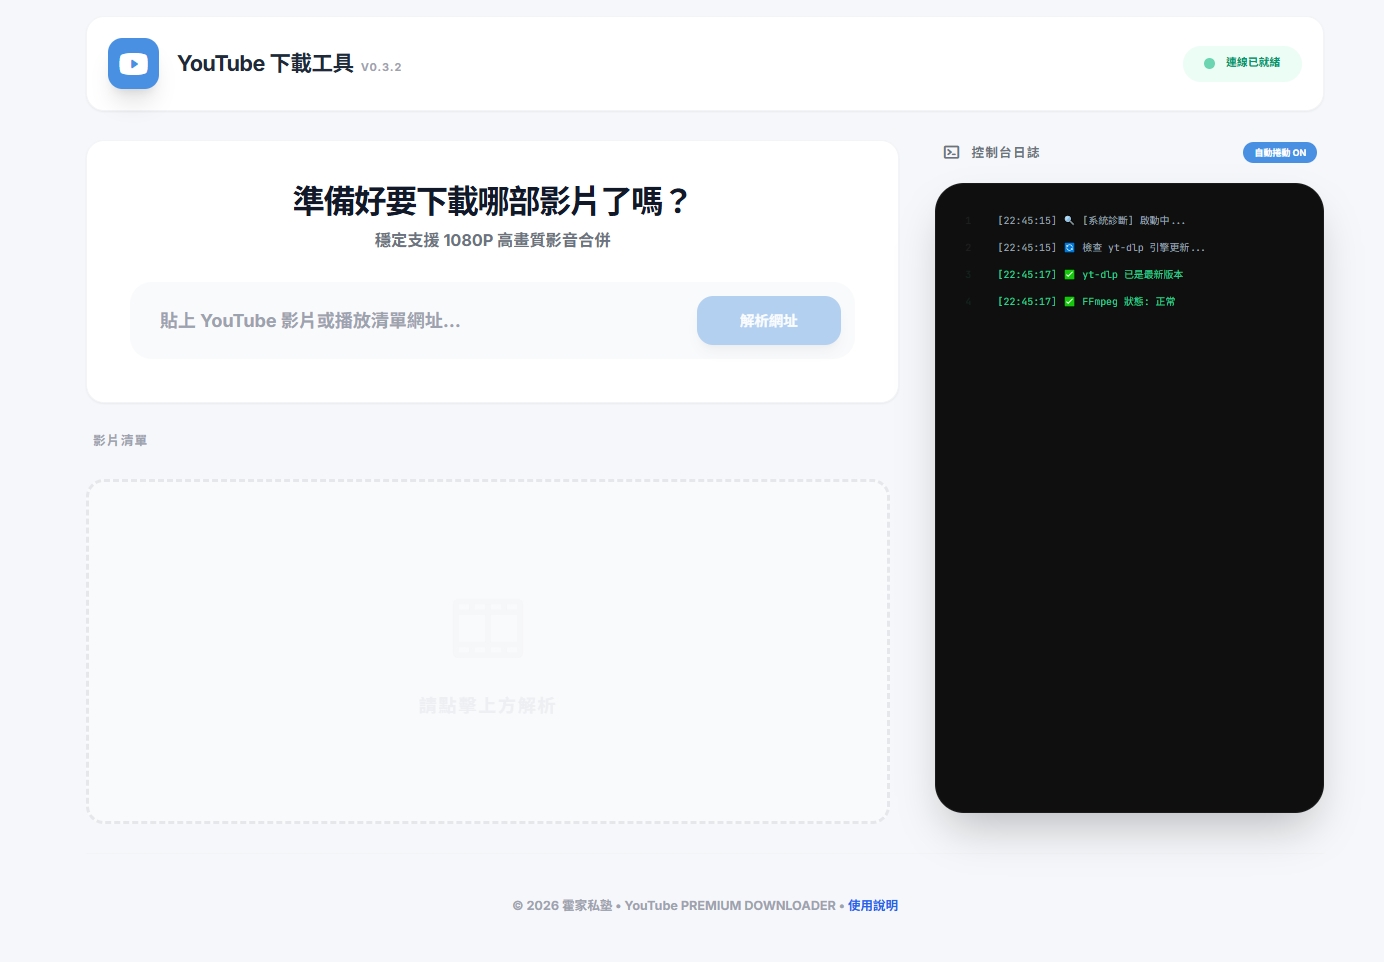Screen dimensions: 1384x962
Task: Click the blue refresh icon in yt-dlp update log
Action: tap(1069, 248)
